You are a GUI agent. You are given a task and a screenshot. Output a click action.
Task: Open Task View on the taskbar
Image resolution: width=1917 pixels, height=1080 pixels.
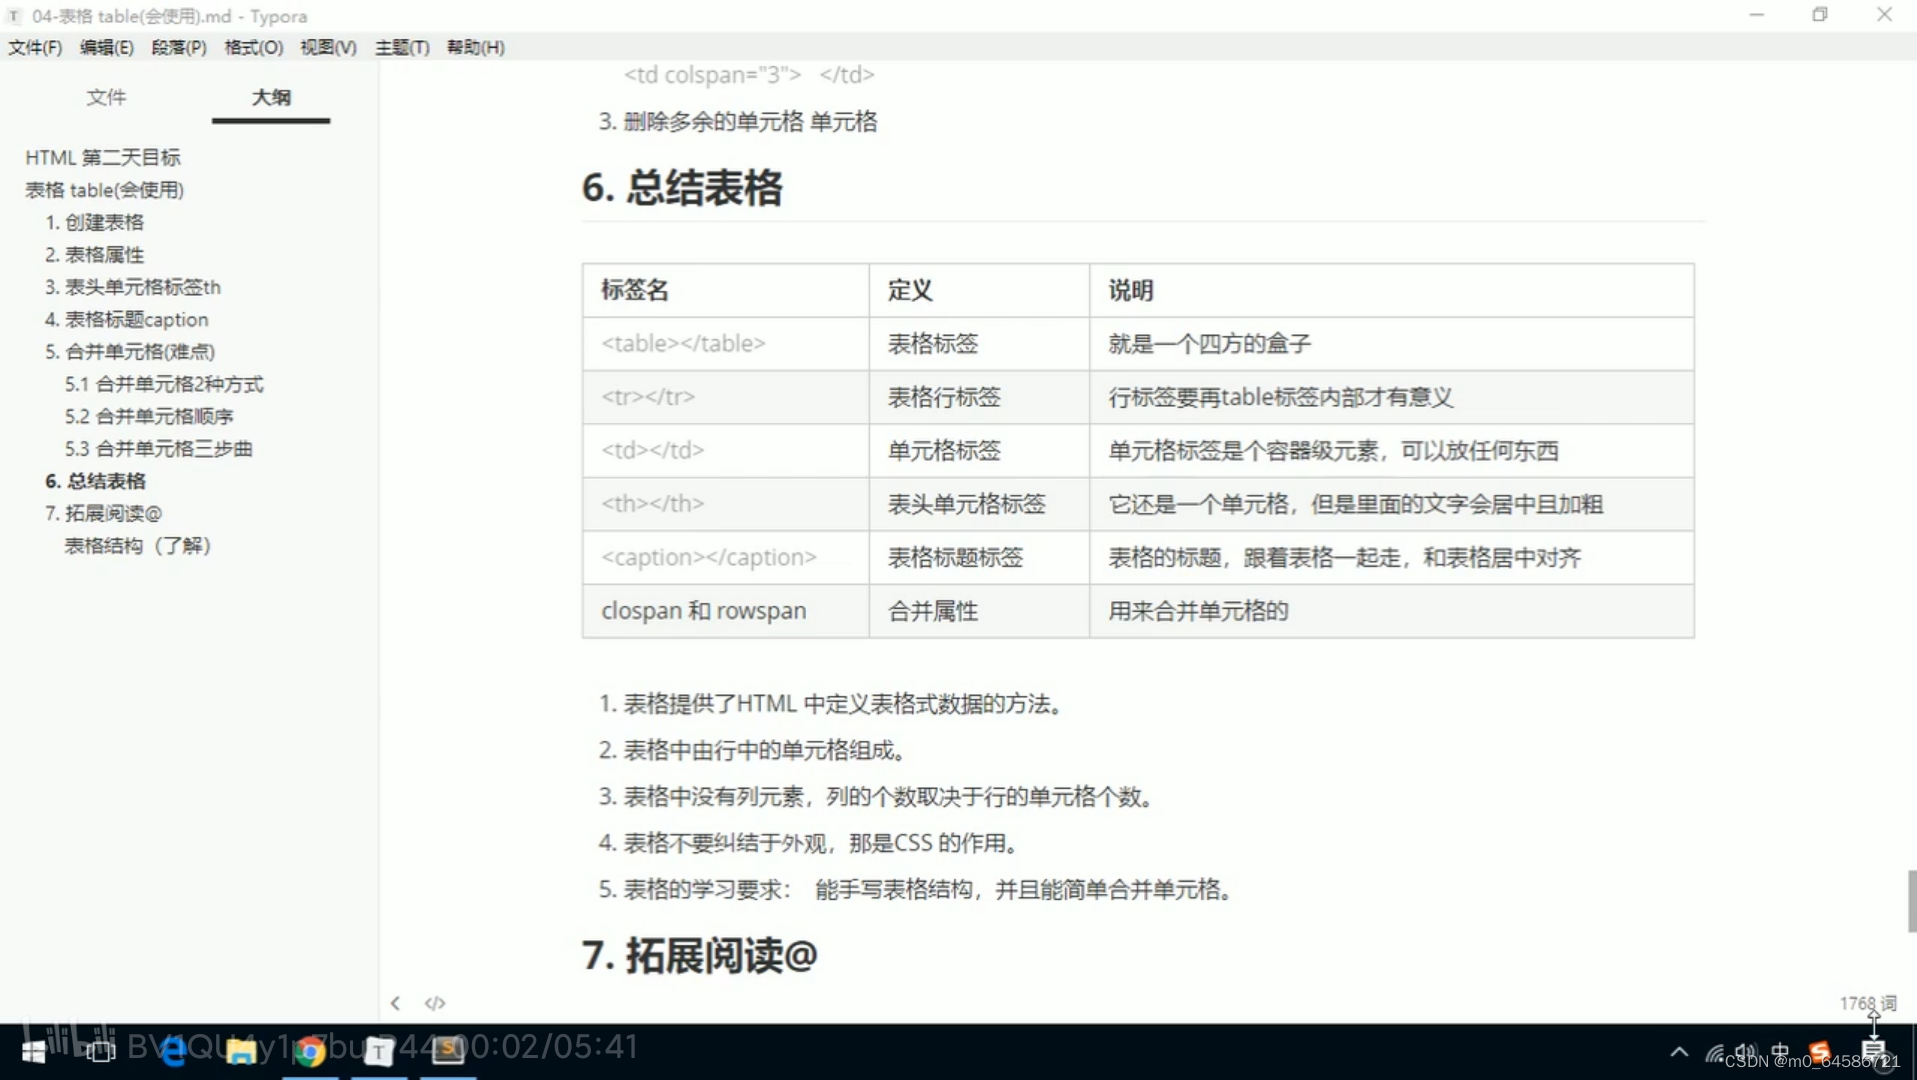(x=100, y=1051)
